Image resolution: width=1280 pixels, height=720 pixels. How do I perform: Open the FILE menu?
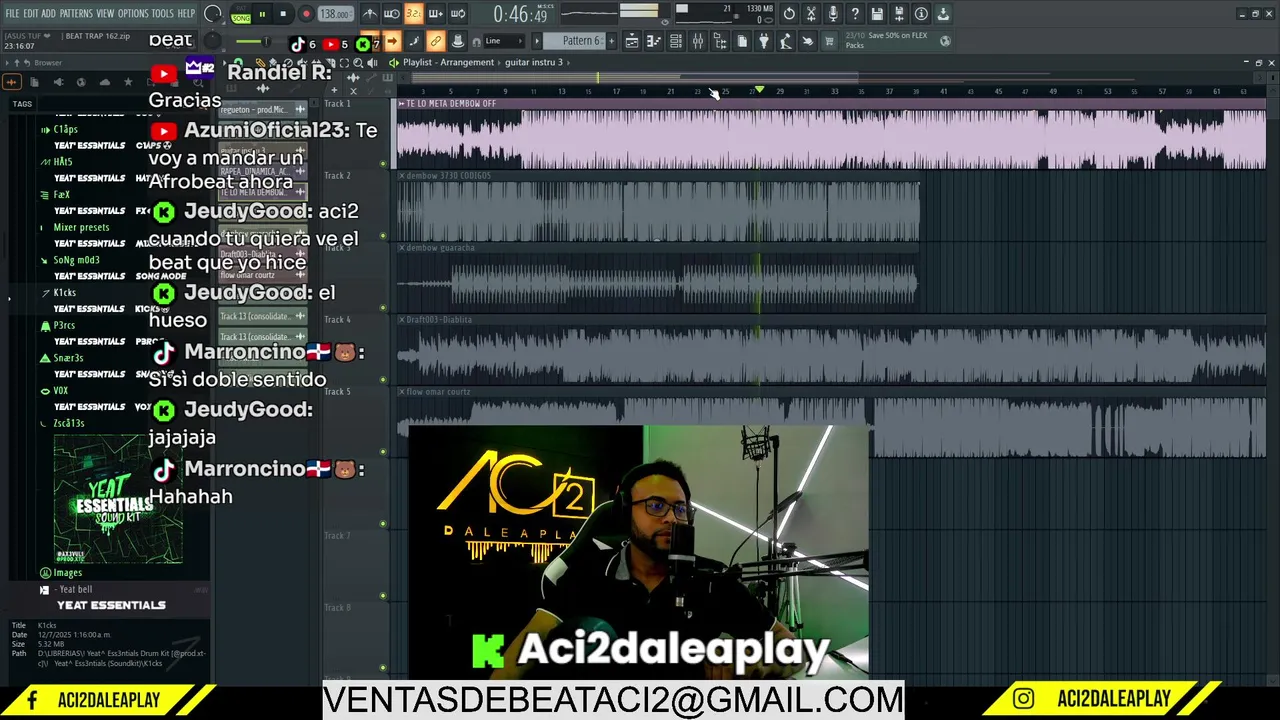(12, 13)
